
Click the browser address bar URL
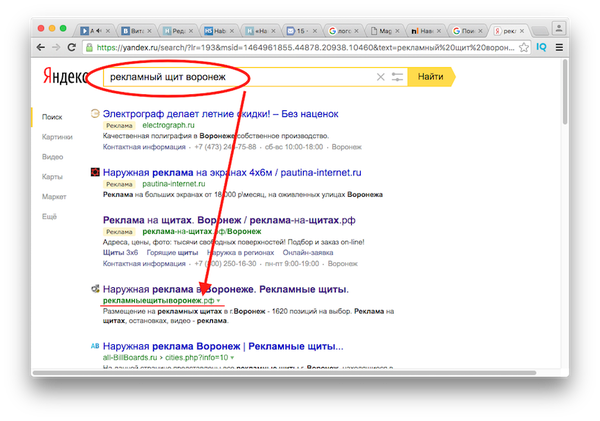pos(305,48)
